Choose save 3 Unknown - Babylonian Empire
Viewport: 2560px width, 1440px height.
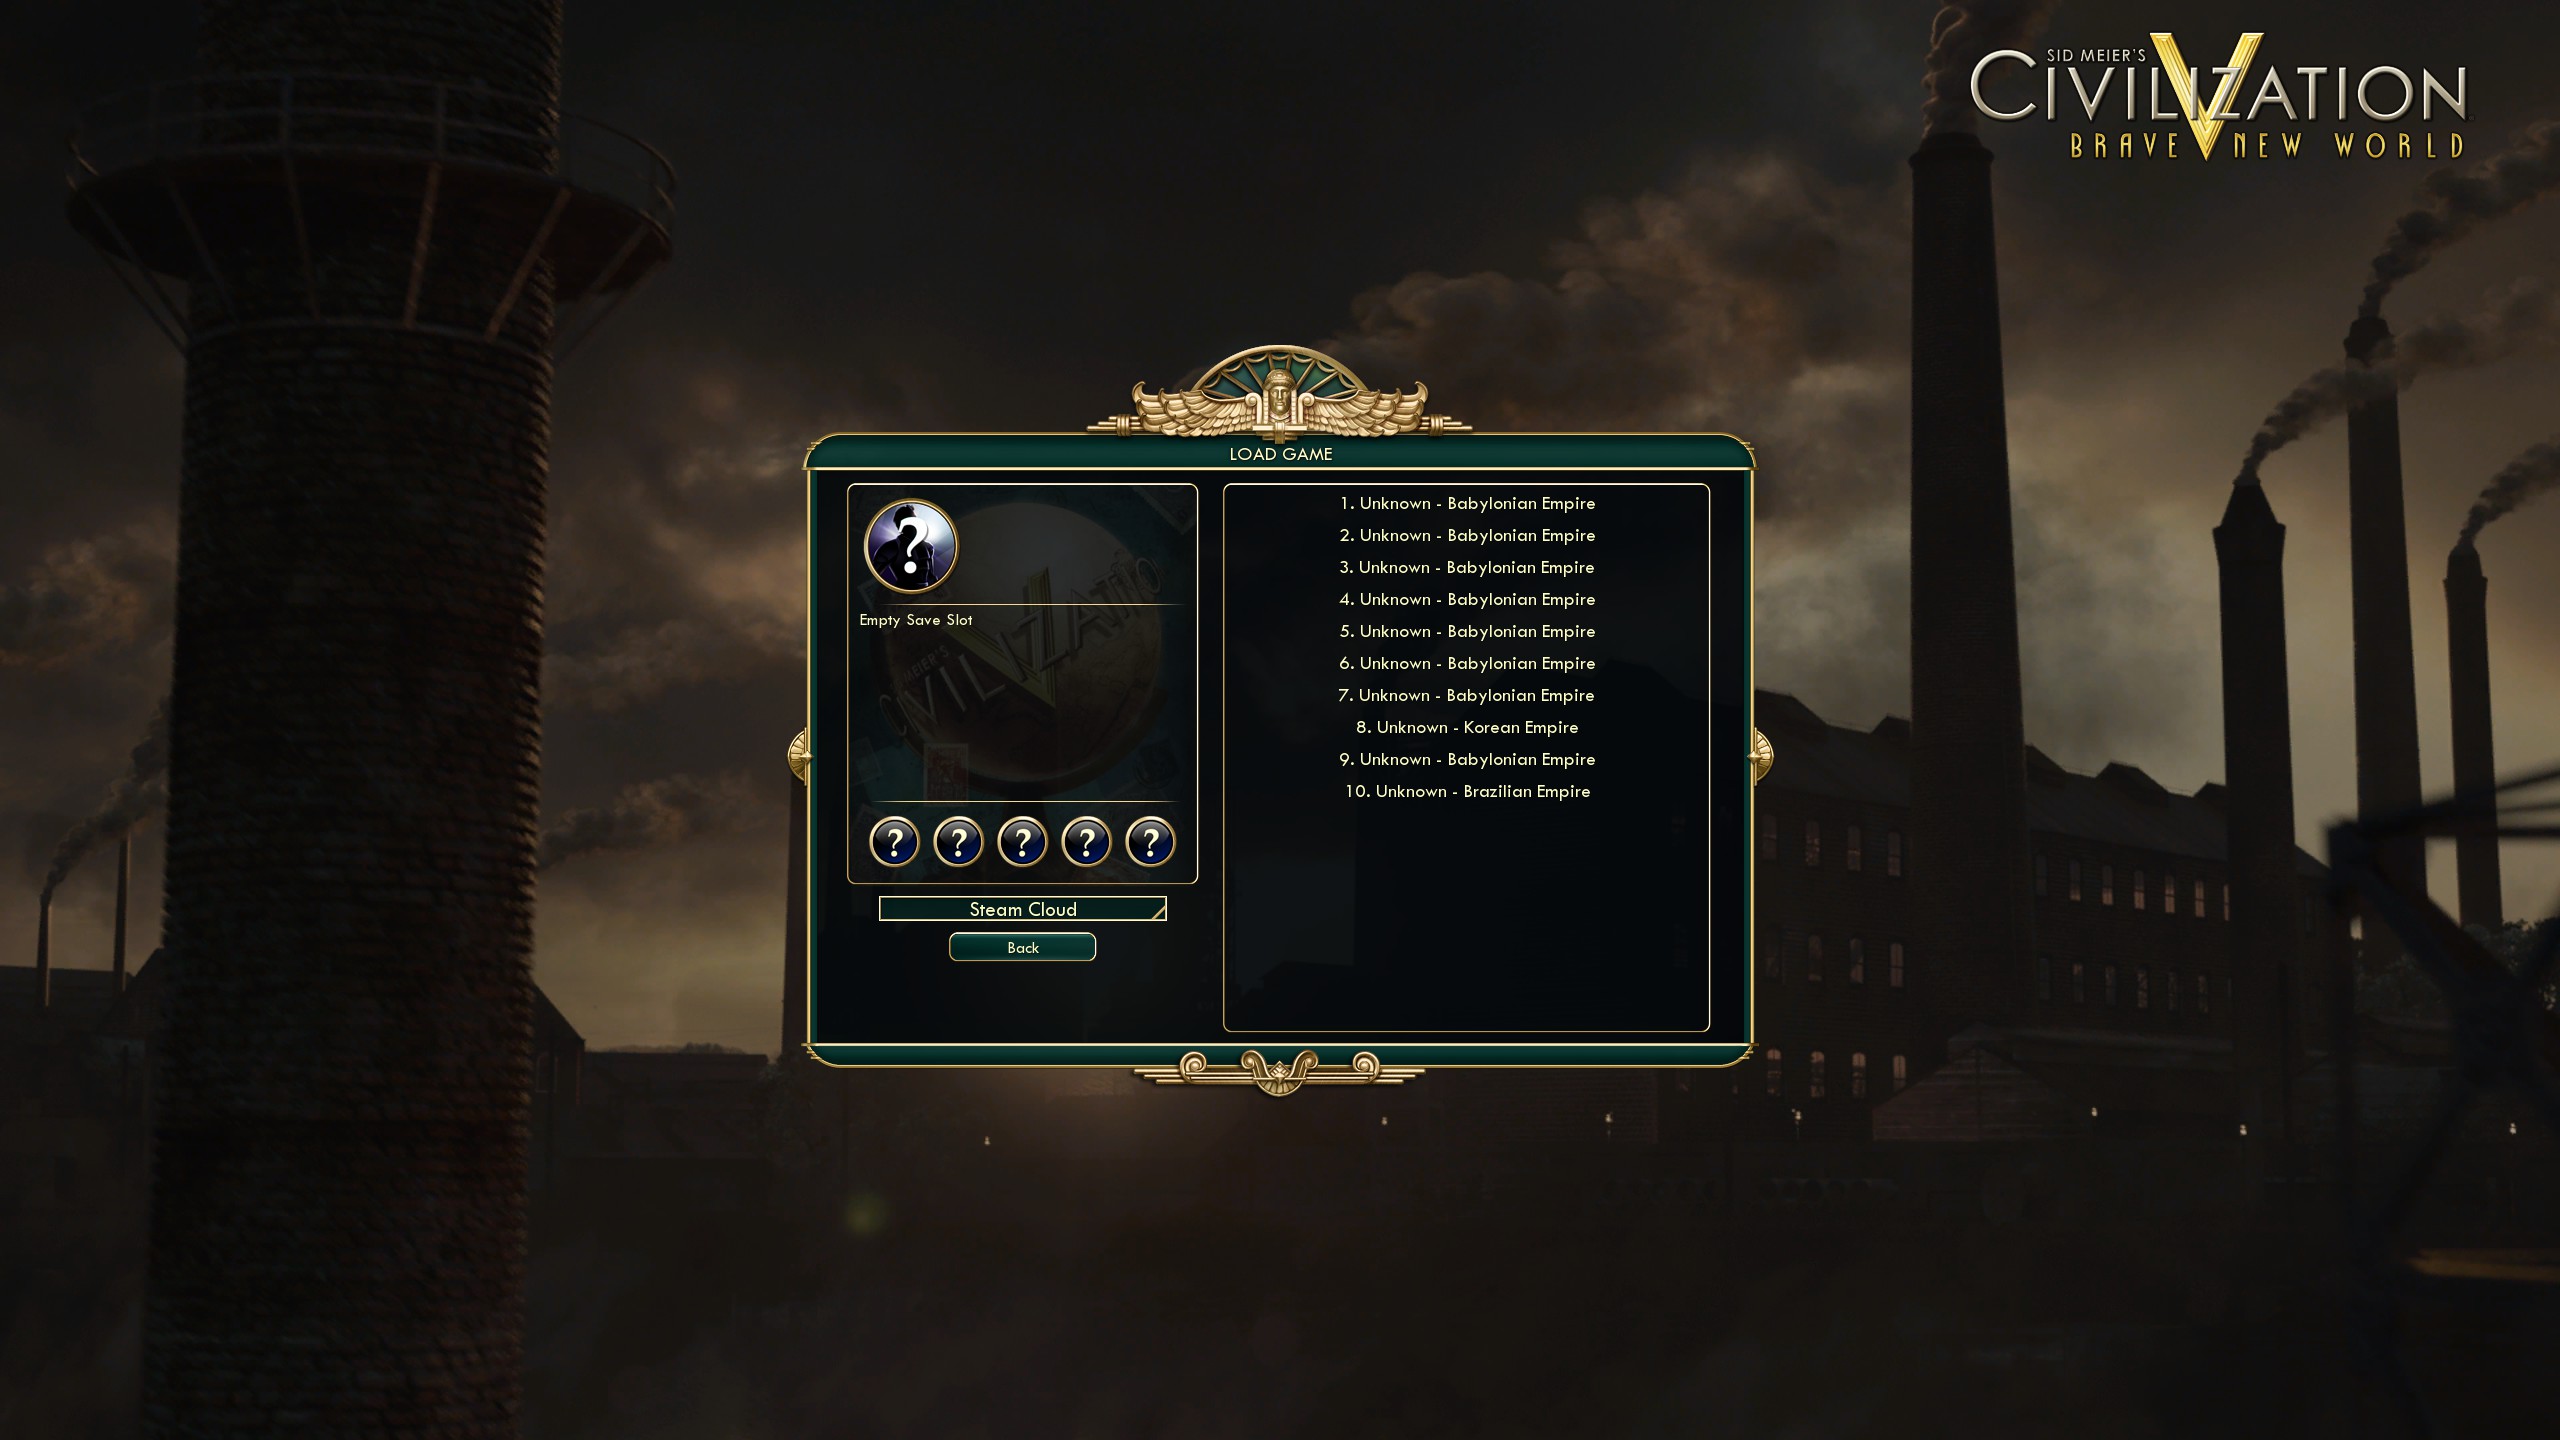1467,568
